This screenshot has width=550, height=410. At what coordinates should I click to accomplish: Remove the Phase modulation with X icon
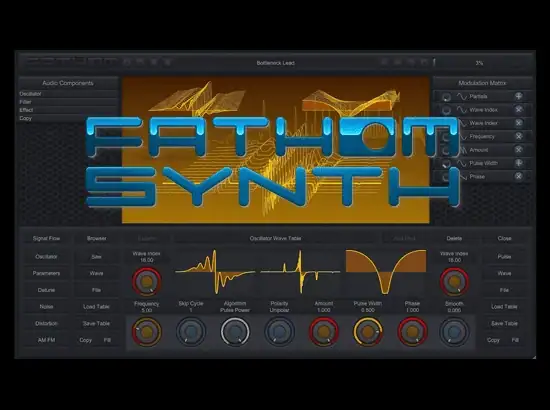pos(518,176)
